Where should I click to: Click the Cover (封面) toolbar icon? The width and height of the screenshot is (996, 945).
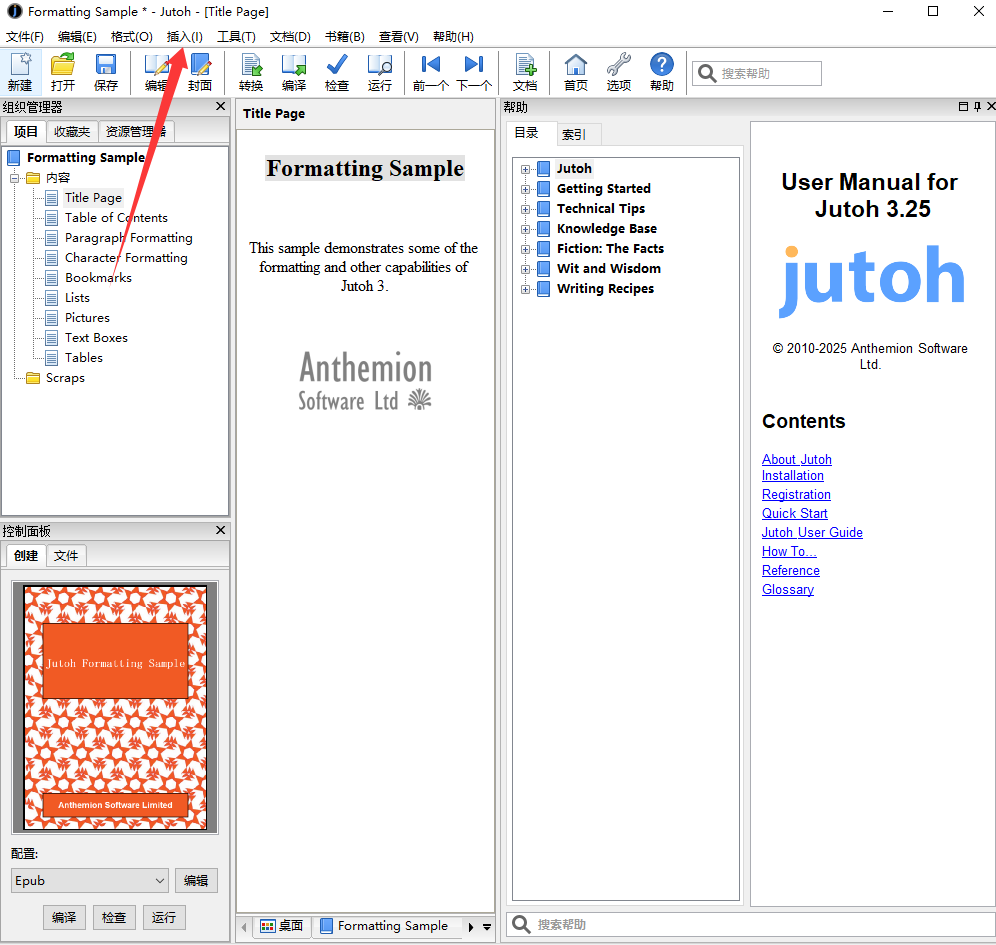click(x=199, y=72)
